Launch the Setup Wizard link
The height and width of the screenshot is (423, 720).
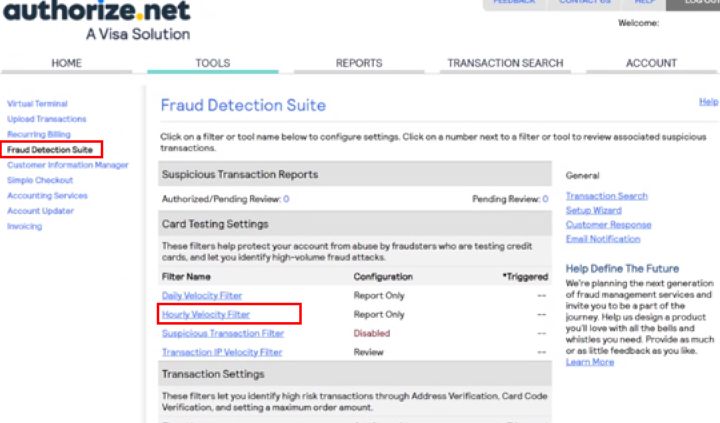594,211
